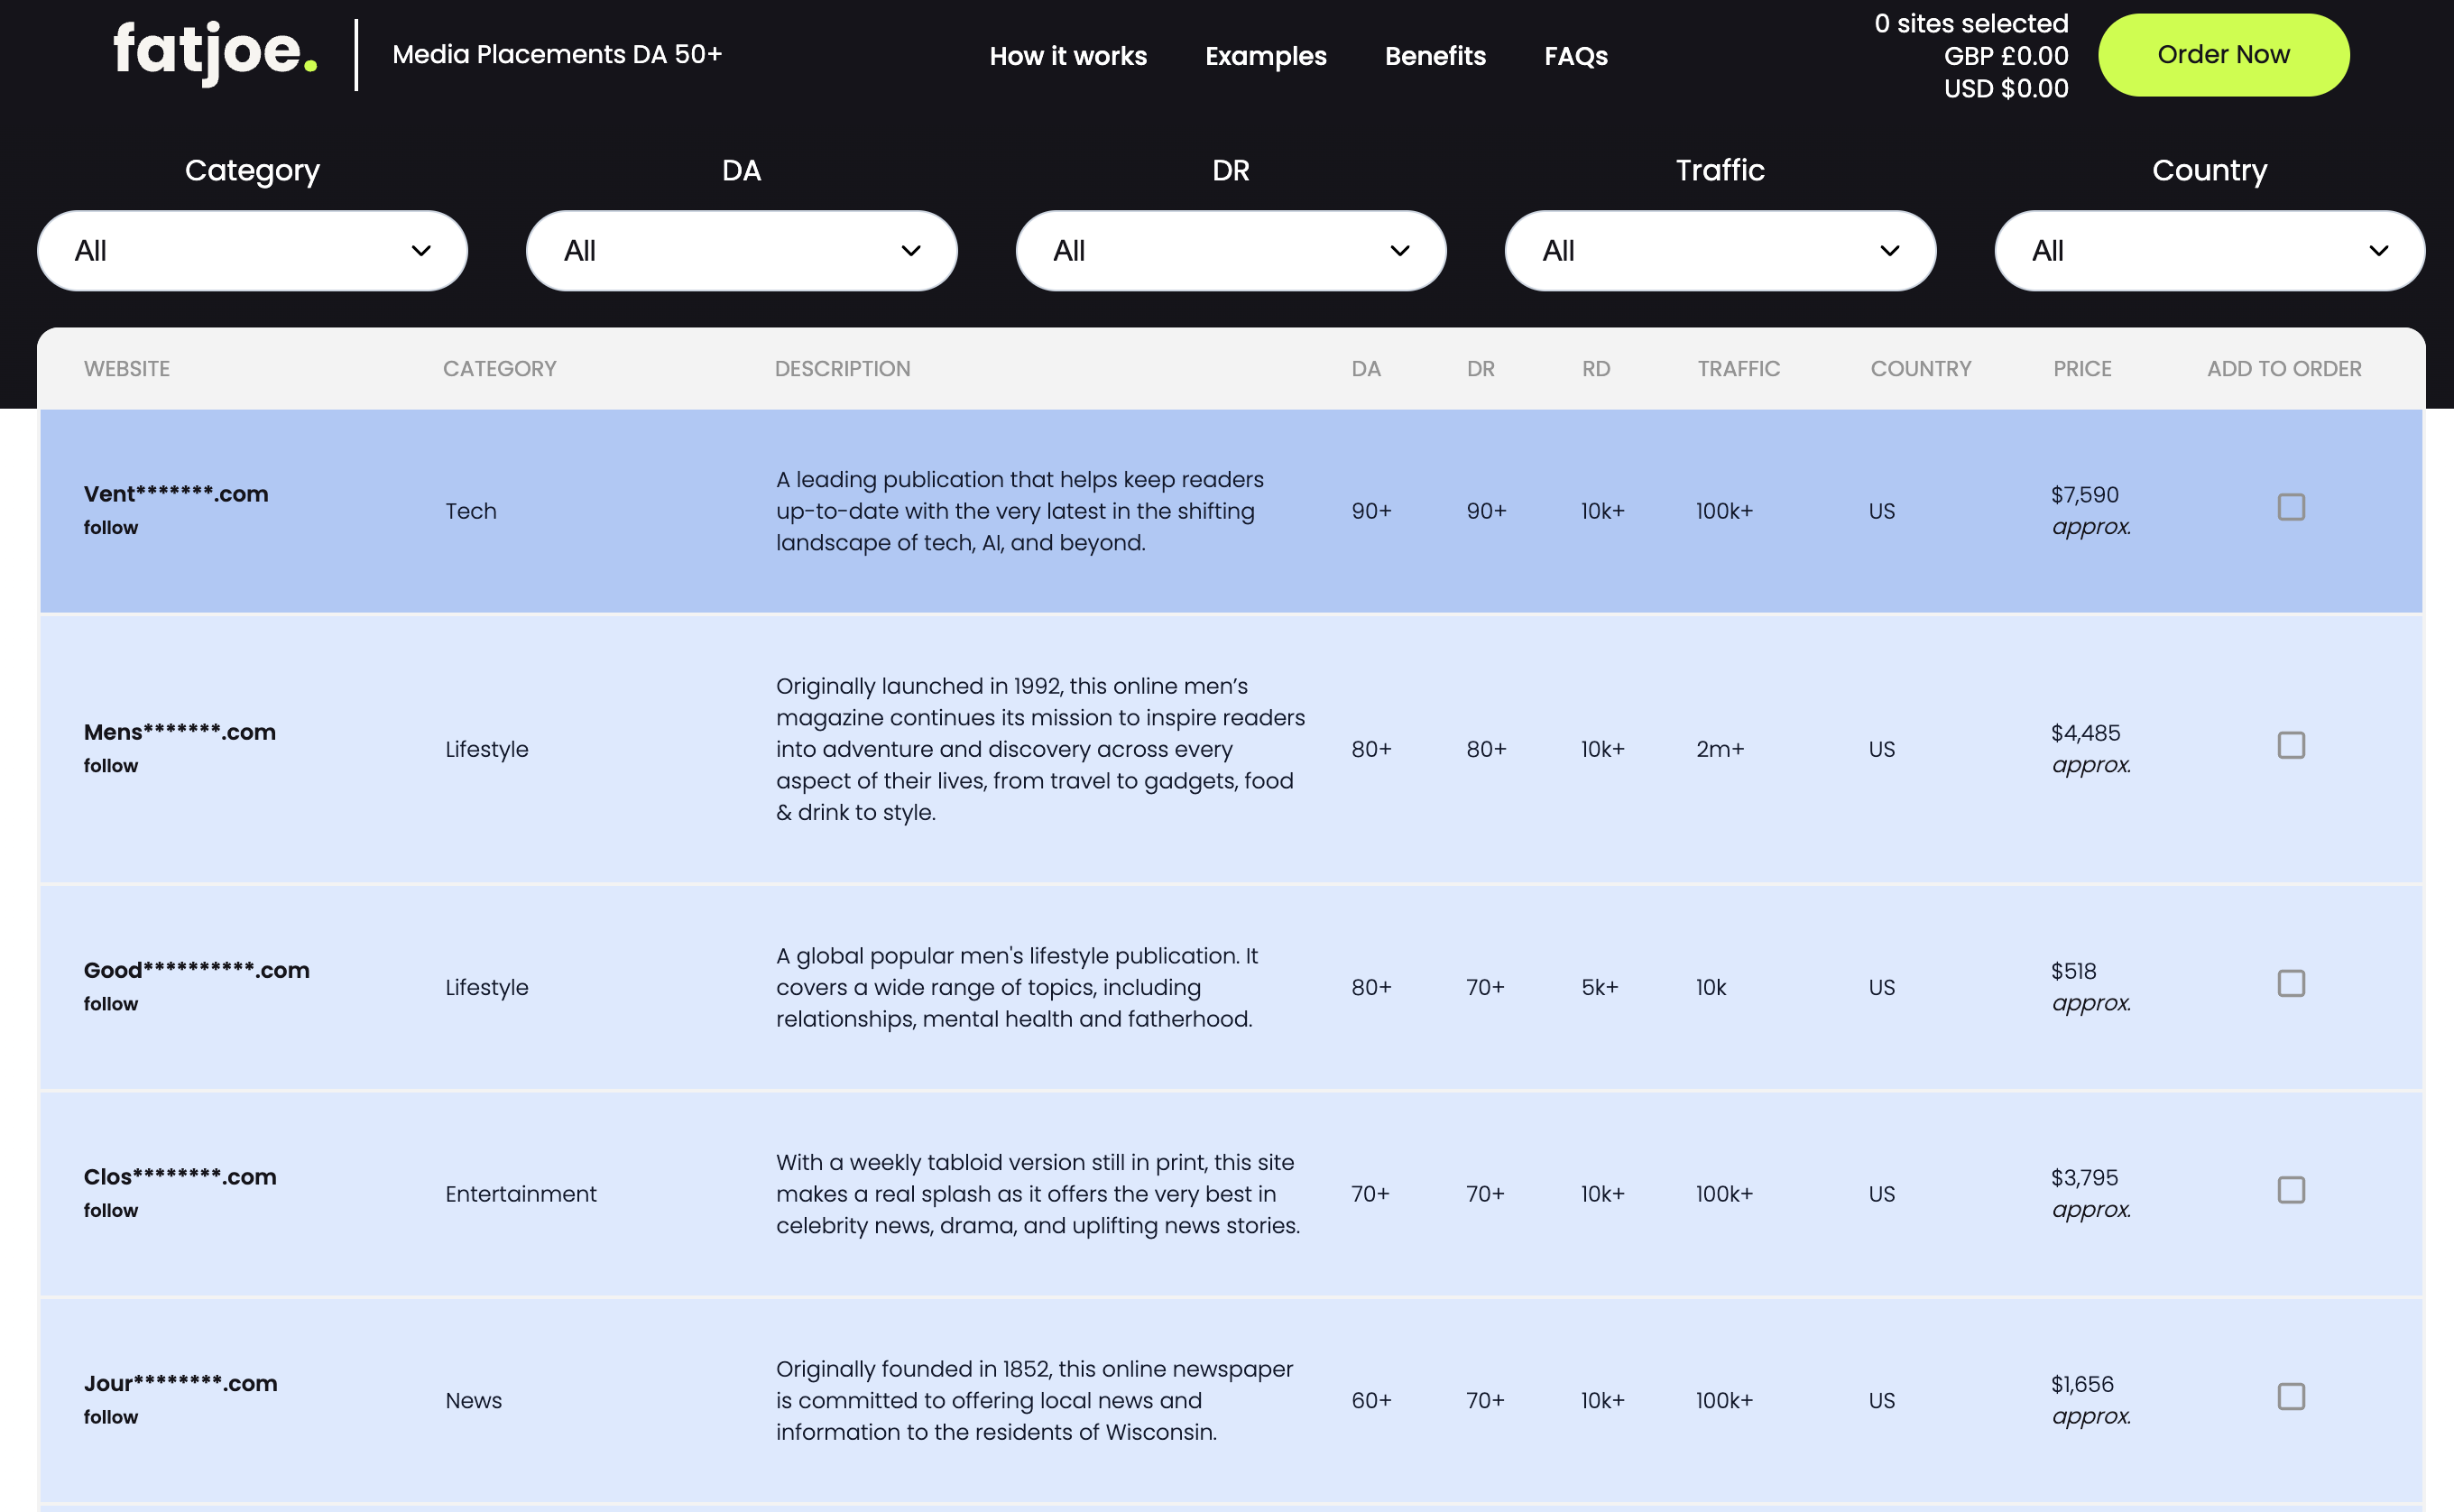This screenshot has width=2454, height=1512.
Task: Enable the Clos********.com order checkbox
Action: pos(2291,1190)
